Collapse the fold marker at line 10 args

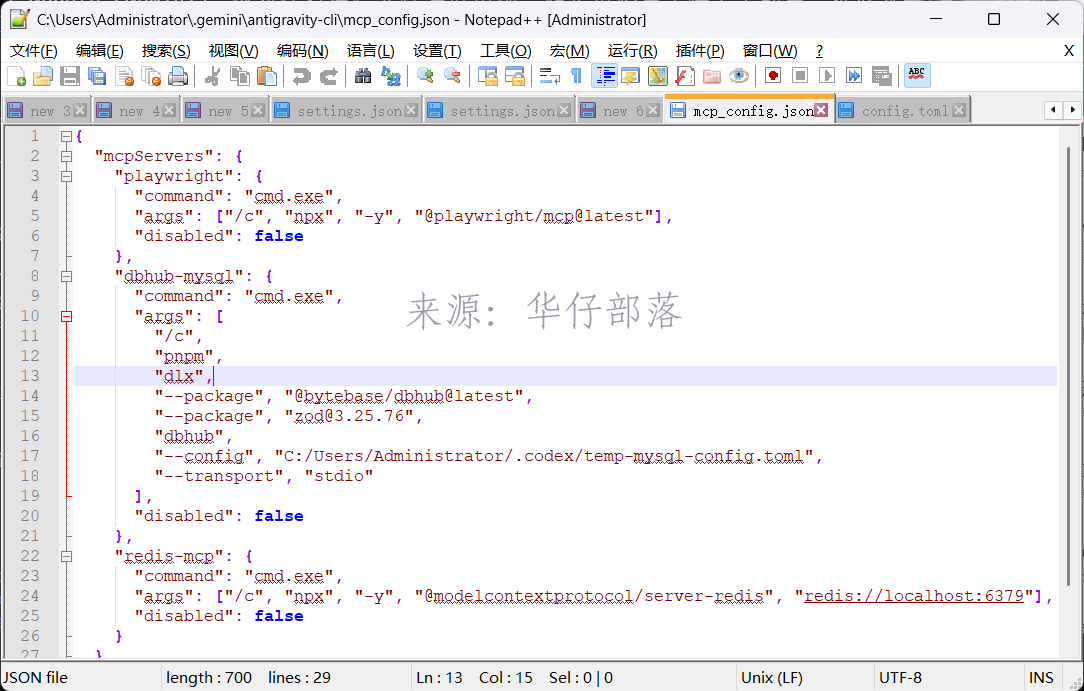(66, 316)
